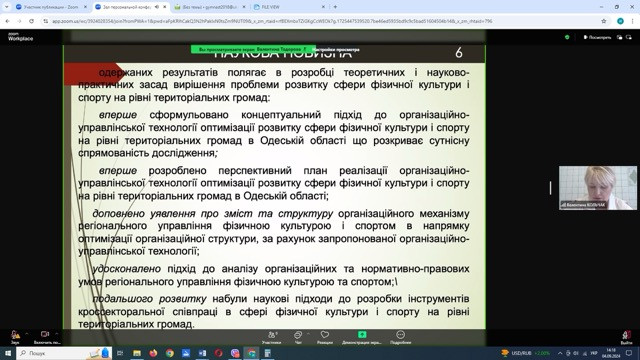Open Opera from the taskbar
This screenshot has height=360, width=640.
[219, 353]
